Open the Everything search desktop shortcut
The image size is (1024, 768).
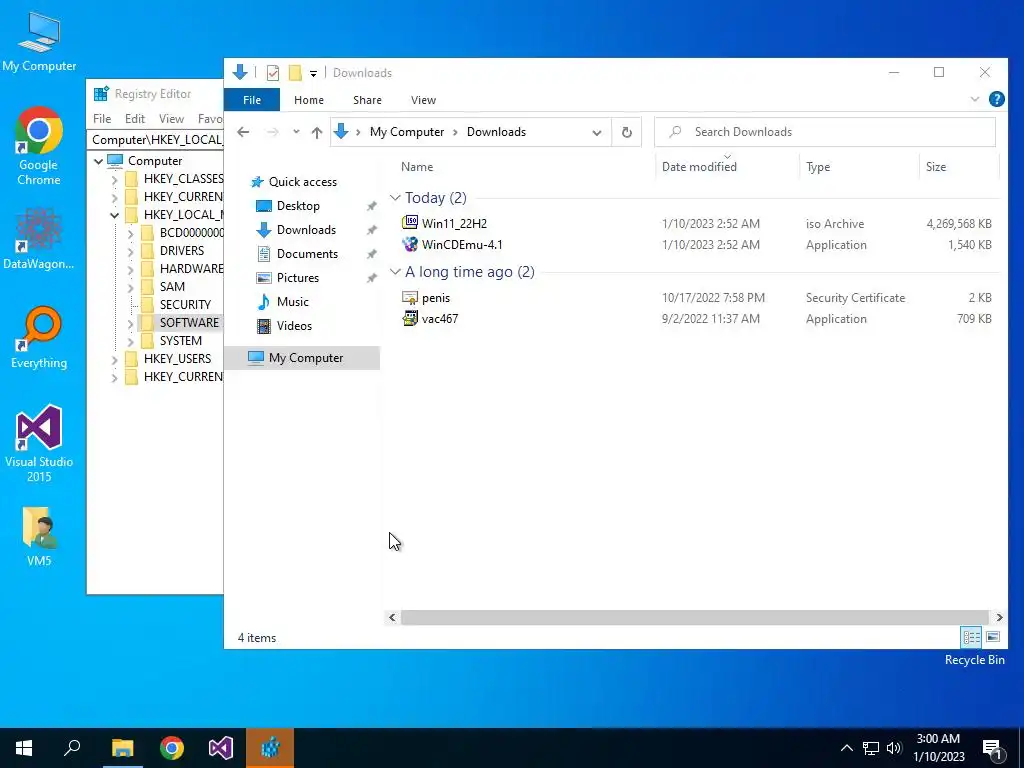[x=39, y=338]
